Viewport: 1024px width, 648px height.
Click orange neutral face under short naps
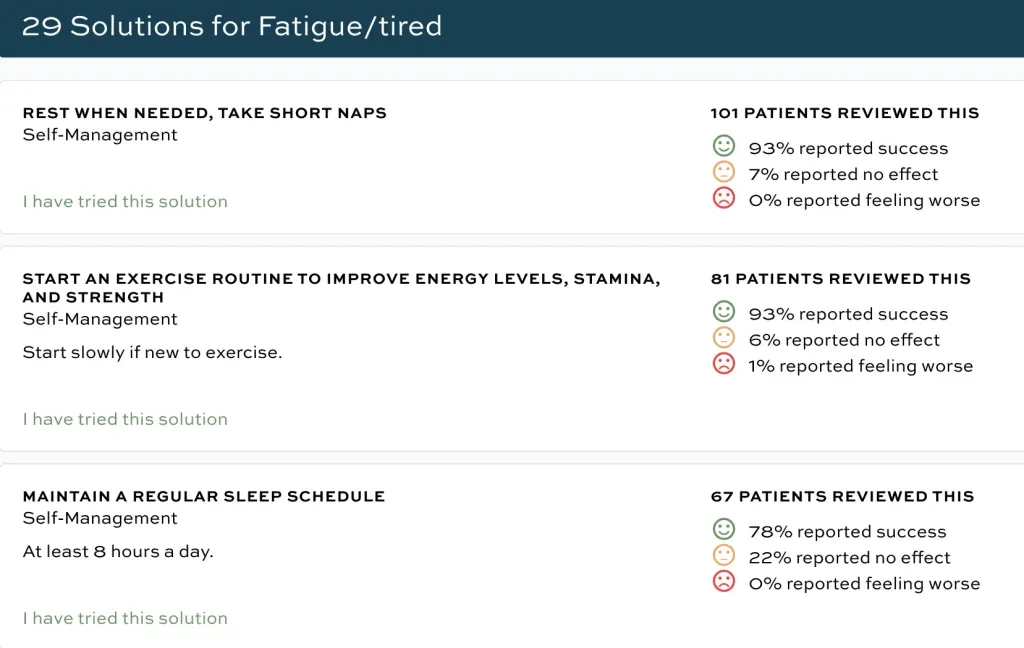(723, 173)
